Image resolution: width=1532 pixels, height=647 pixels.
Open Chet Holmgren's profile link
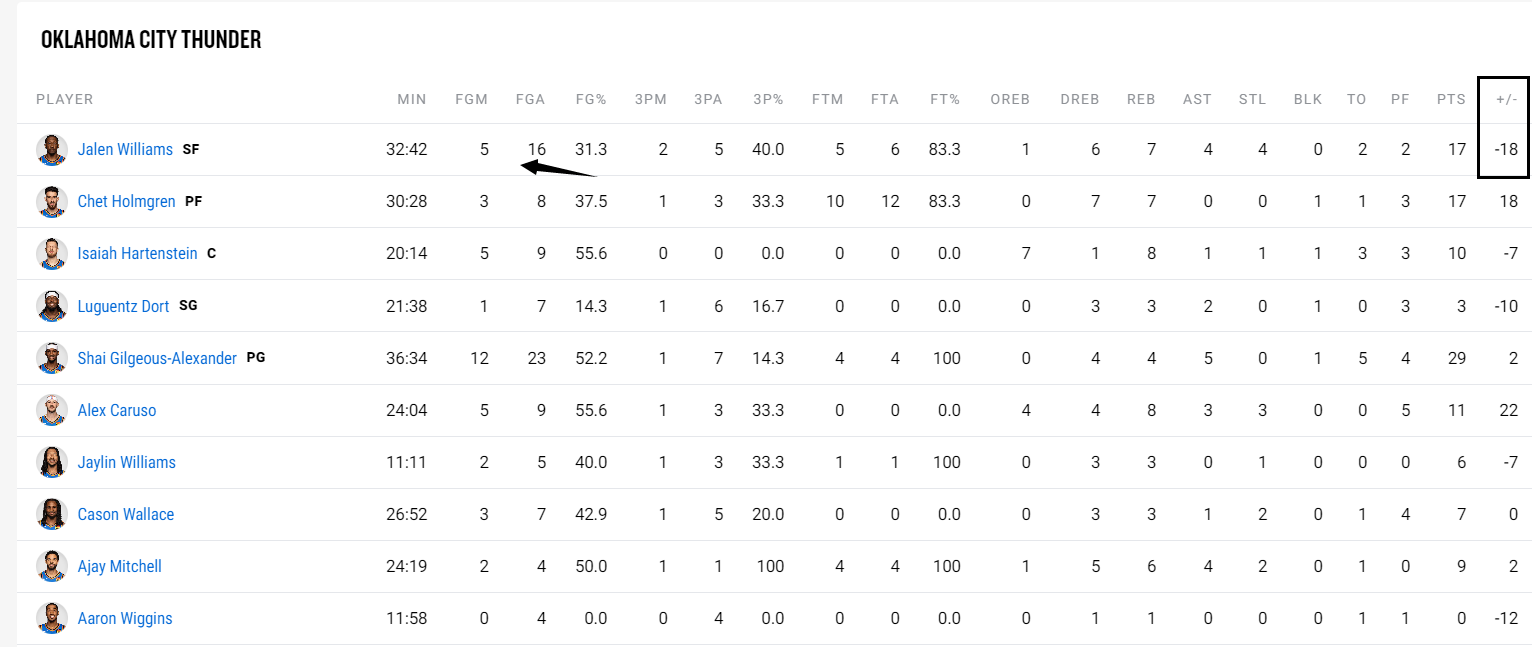point(126,202)
